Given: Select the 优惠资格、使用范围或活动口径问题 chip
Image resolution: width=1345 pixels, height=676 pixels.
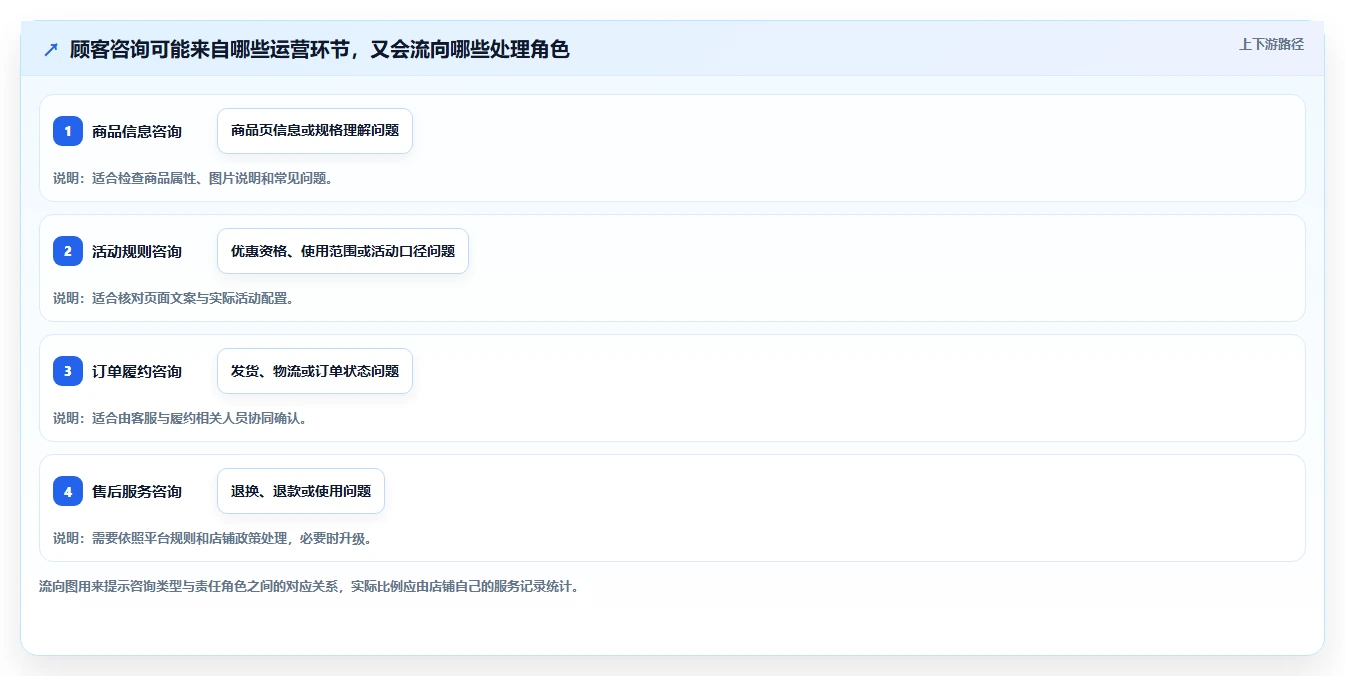Looking at the screenshot, I should (343, 251).
